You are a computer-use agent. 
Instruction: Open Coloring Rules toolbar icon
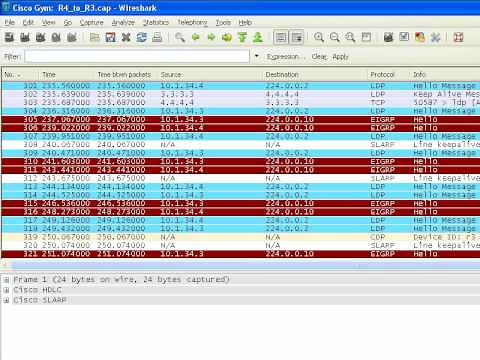[420, 37]
